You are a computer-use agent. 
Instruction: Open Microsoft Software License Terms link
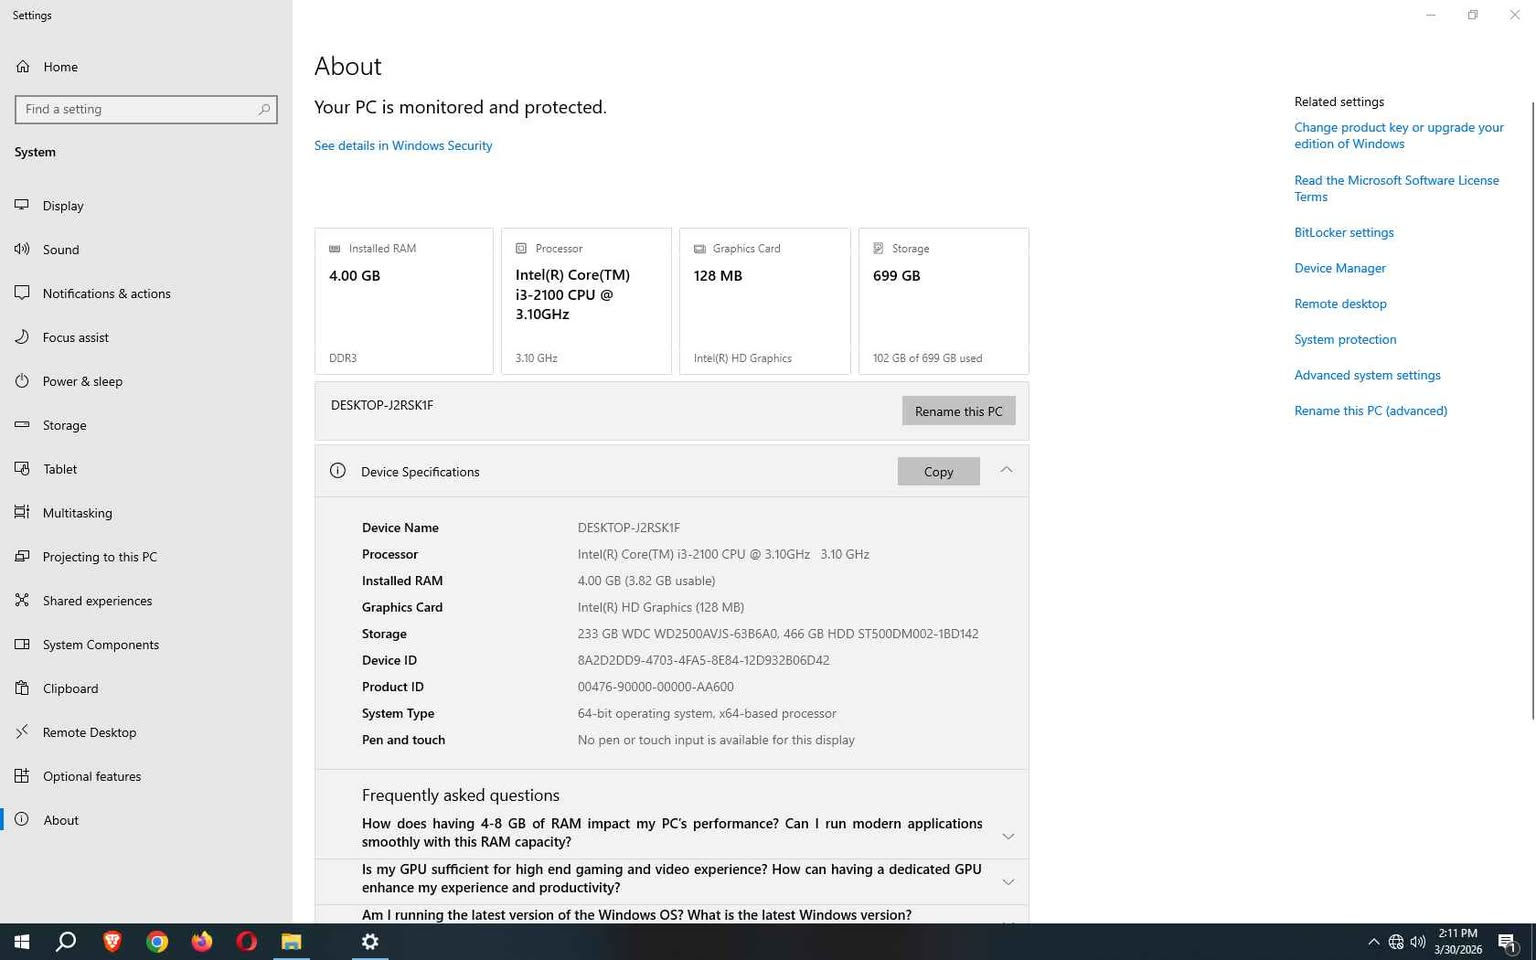(1396, 188)
